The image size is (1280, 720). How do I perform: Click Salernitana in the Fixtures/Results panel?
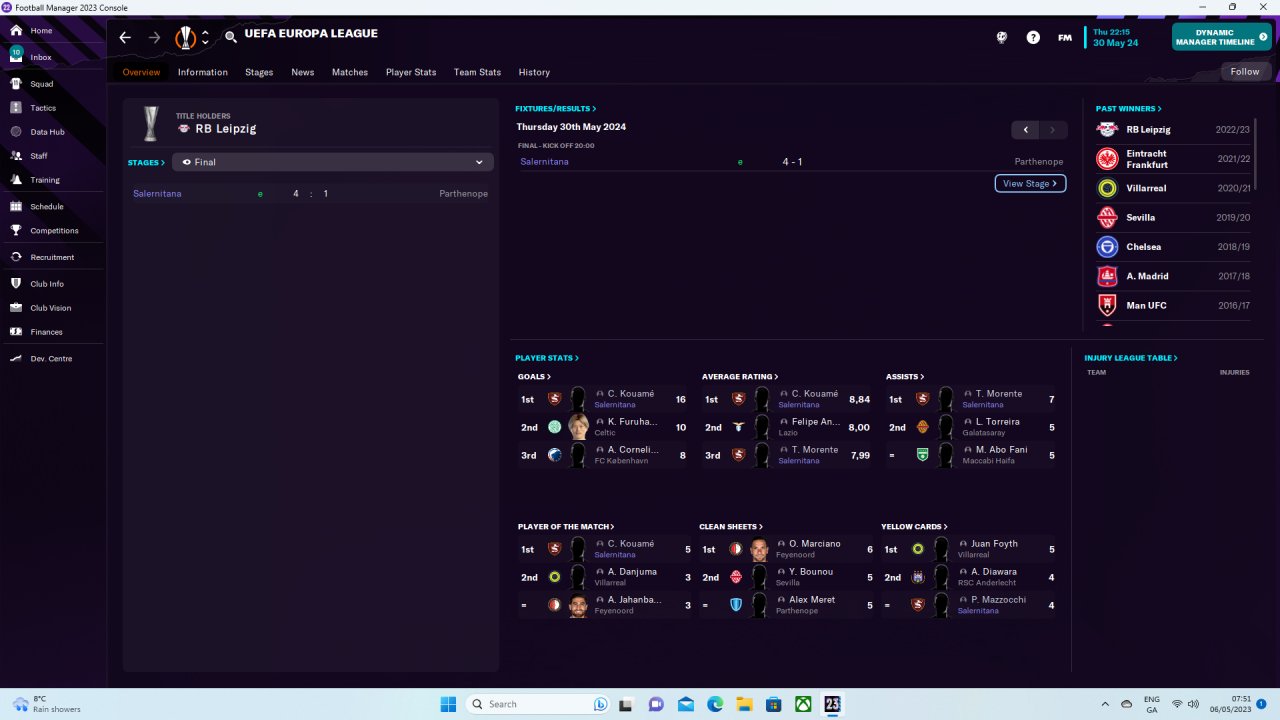coord(545,162)
